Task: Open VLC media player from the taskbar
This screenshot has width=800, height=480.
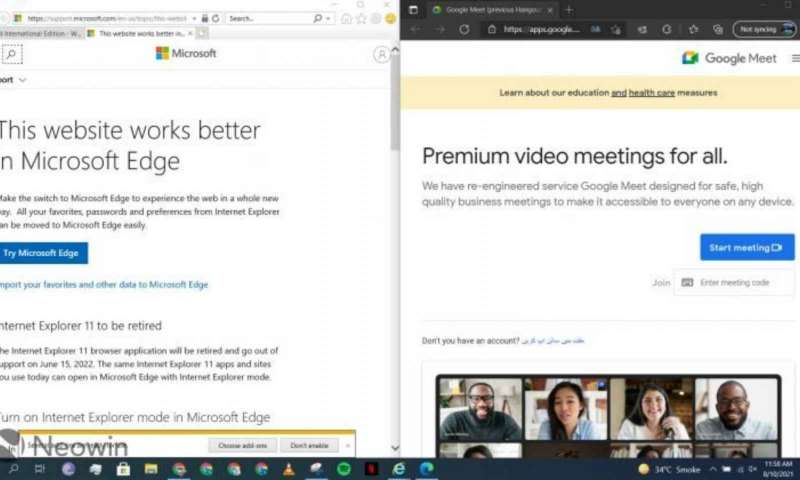Action: pyautogui.click(x=289, y=469)
